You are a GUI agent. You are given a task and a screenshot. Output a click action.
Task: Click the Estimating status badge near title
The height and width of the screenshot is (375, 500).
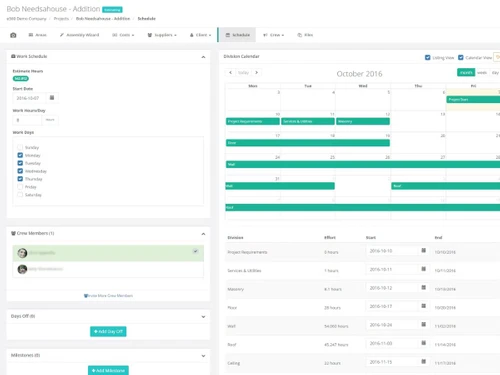pyautogui.click(x=112, y=10)
